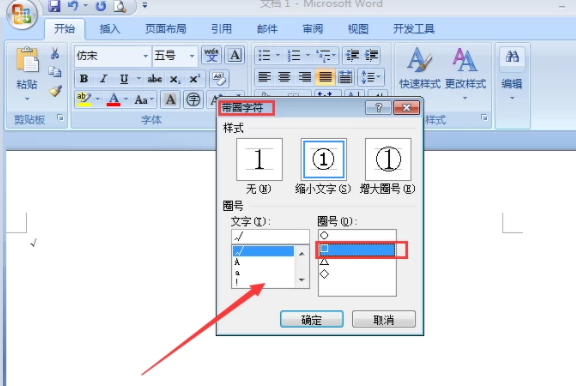This screenshot has width=576, height=386.
Task: Open the Change Case Aa menu
Action: click(144, 99)
